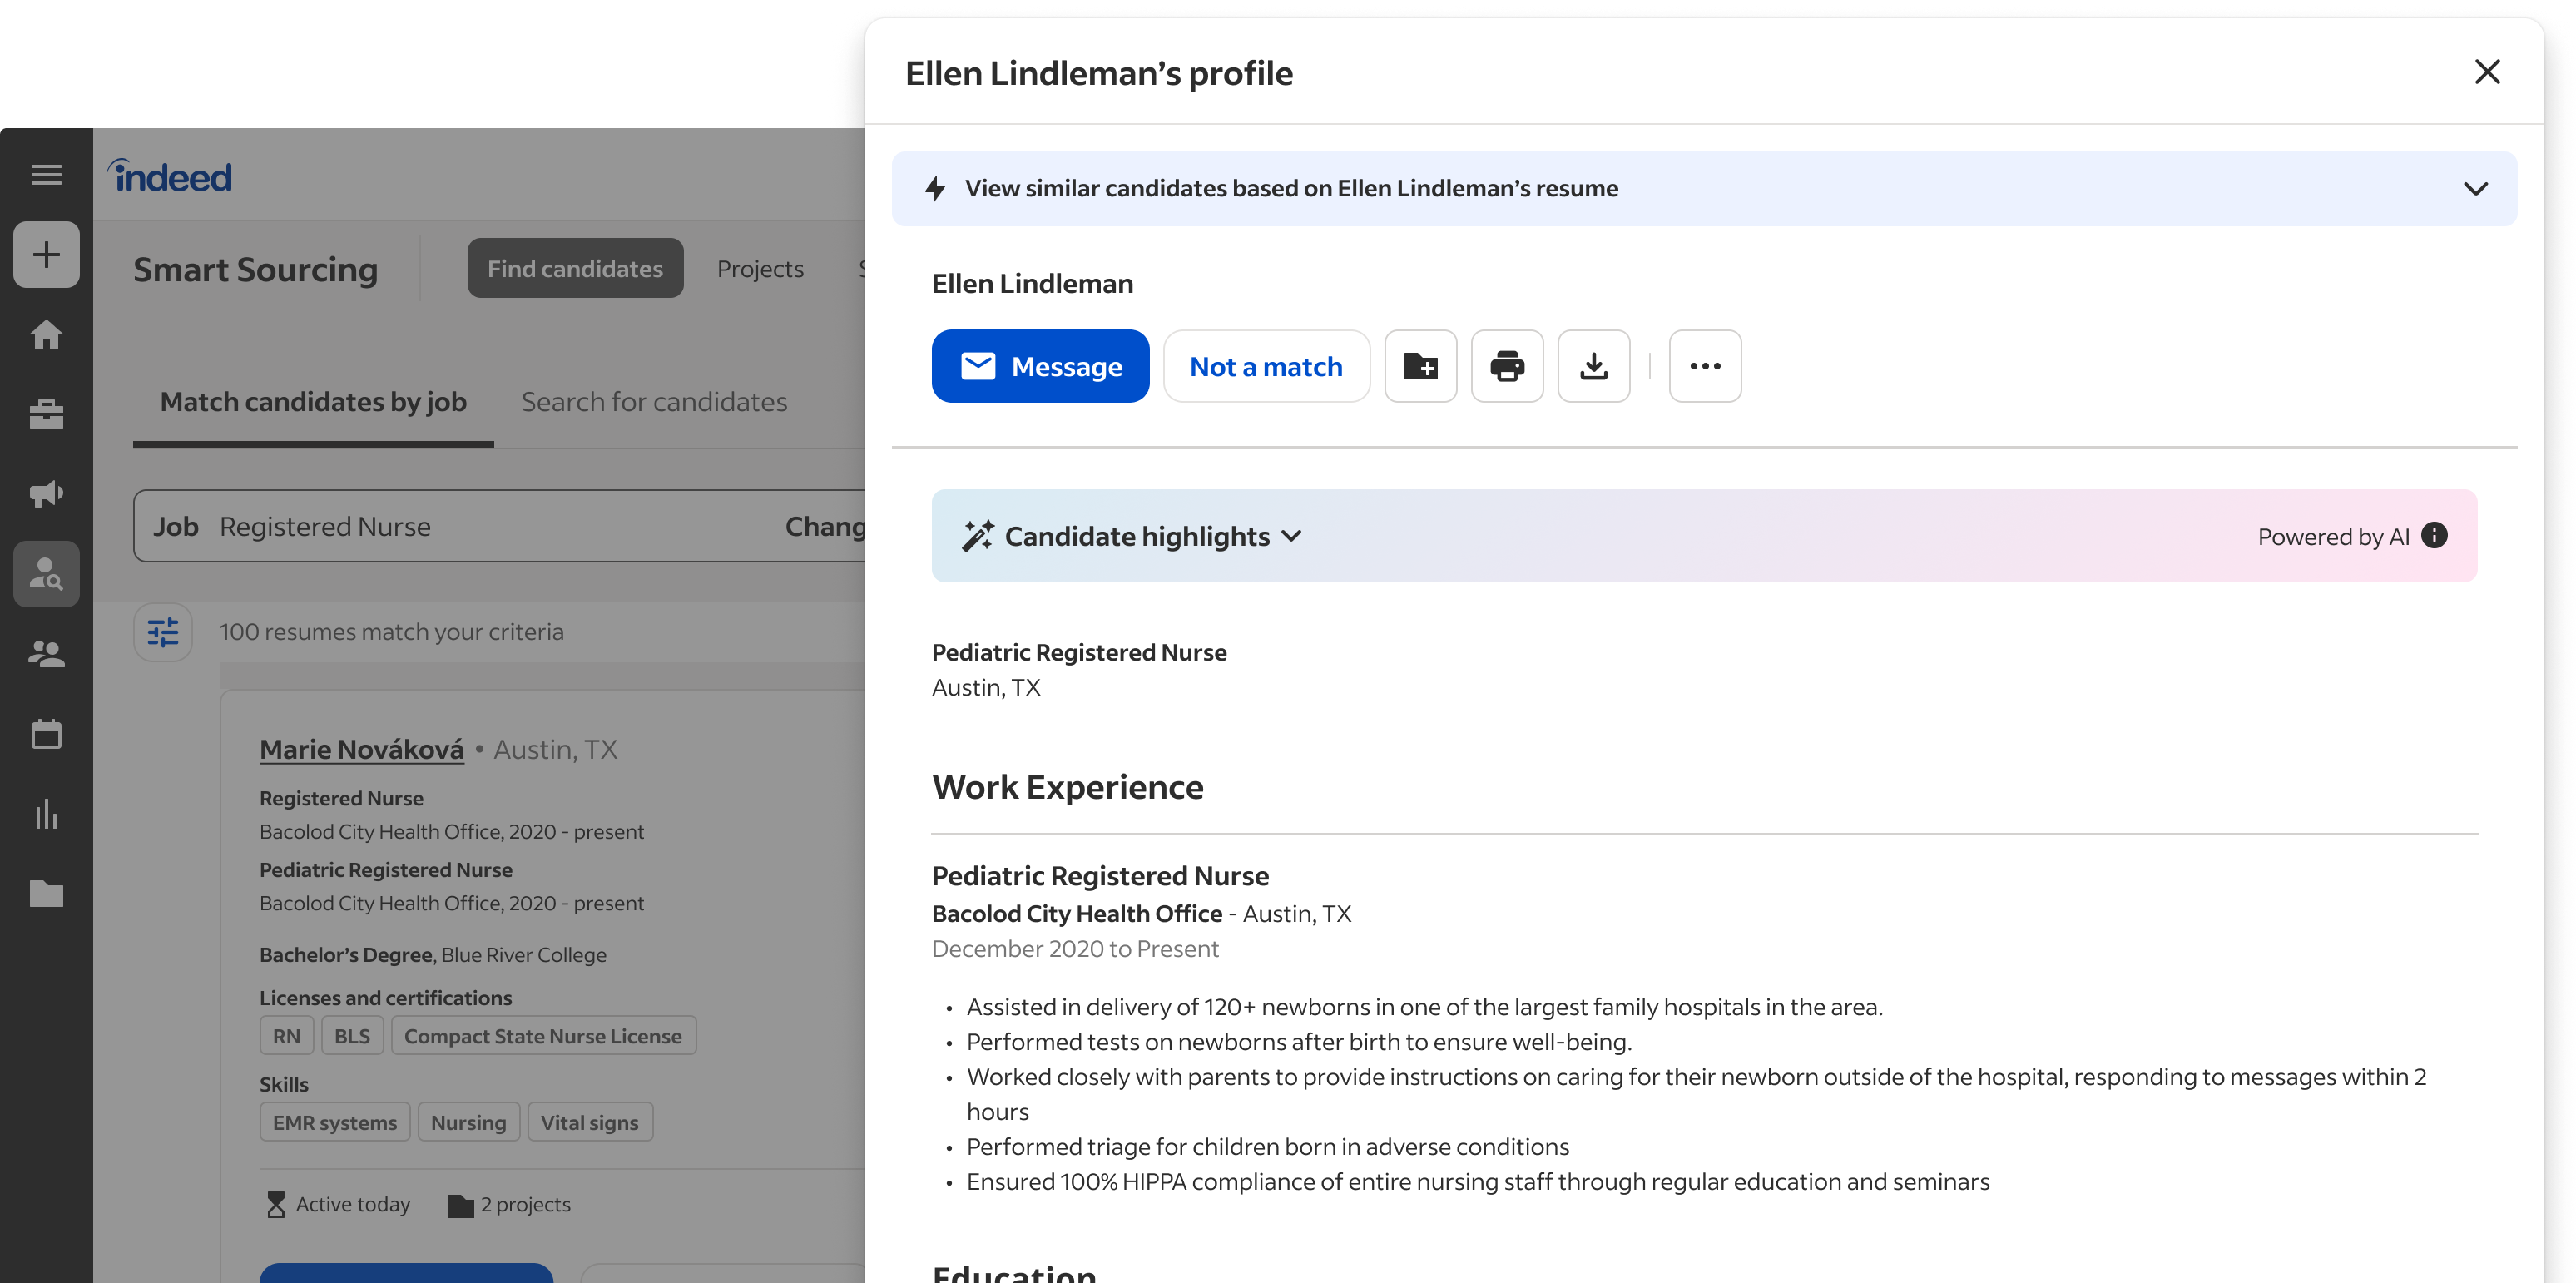Click 'Bachelor's Degree, Blue River College' text
Image resolution: width=2576 pixels, height=1283 pixels.
tap(433, 954)
